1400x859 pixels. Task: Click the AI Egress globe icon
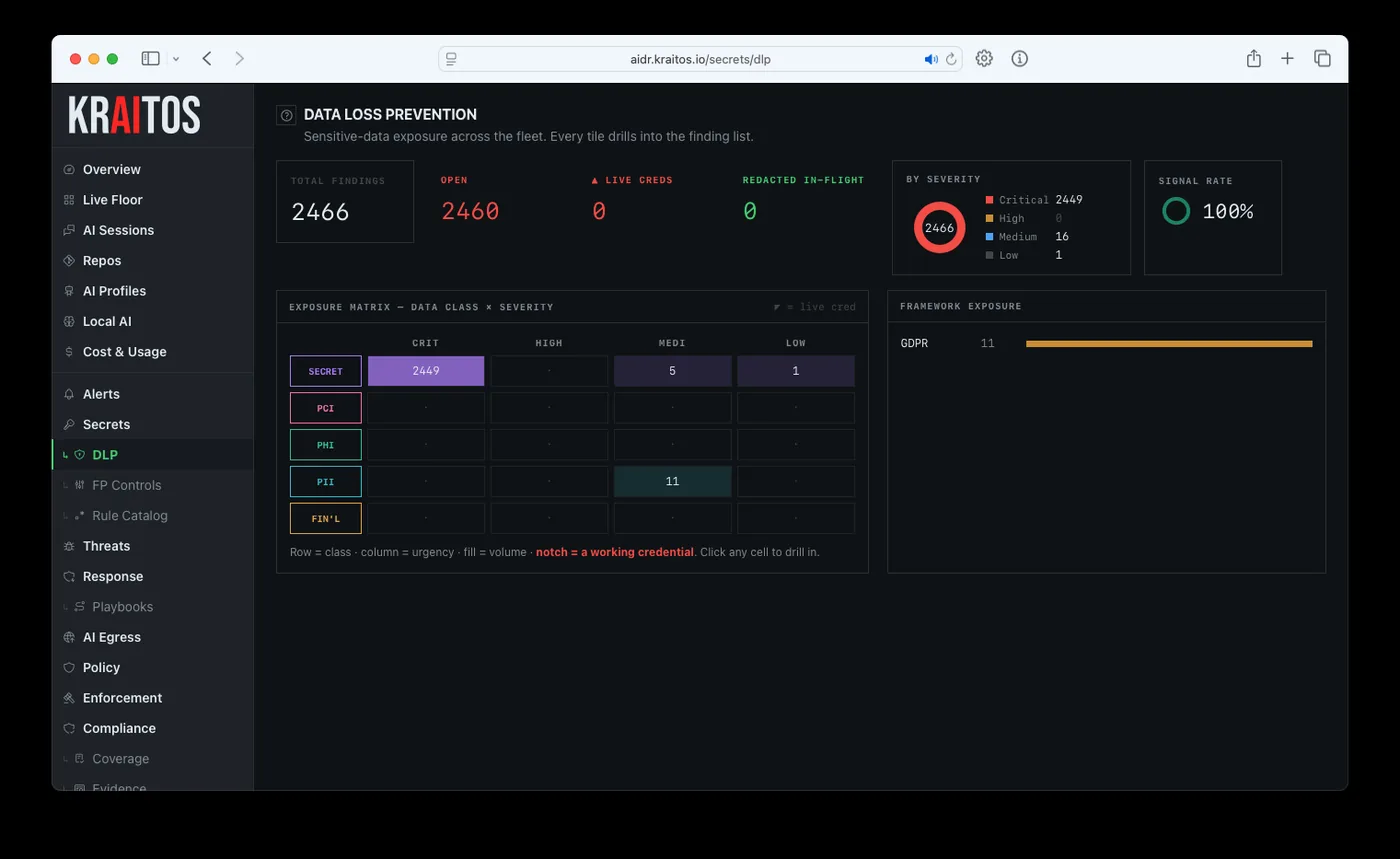coord(69,637)
